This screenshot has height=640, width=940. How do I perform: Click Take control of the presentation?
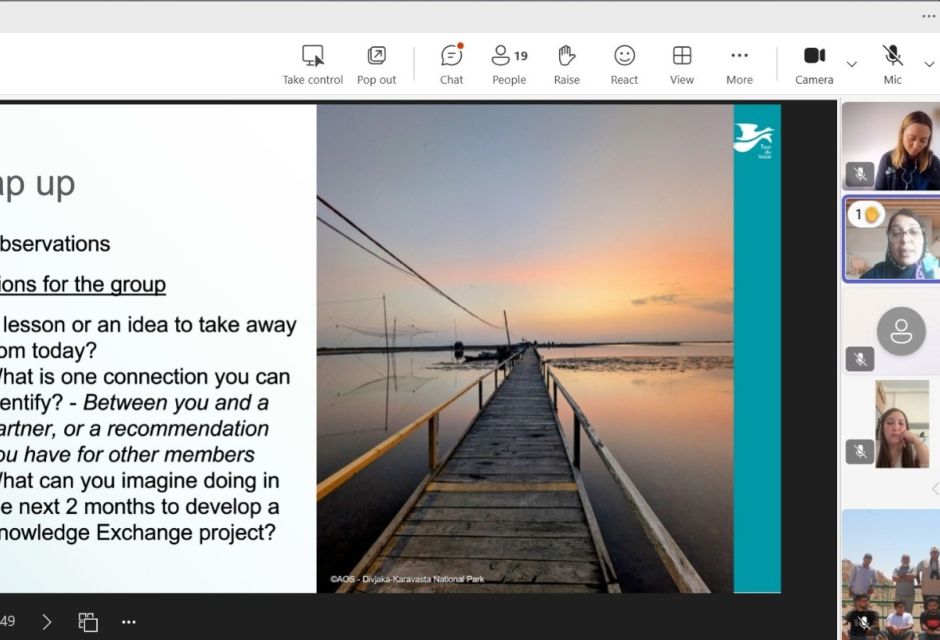pyautogui.click(x=312, y=64)
